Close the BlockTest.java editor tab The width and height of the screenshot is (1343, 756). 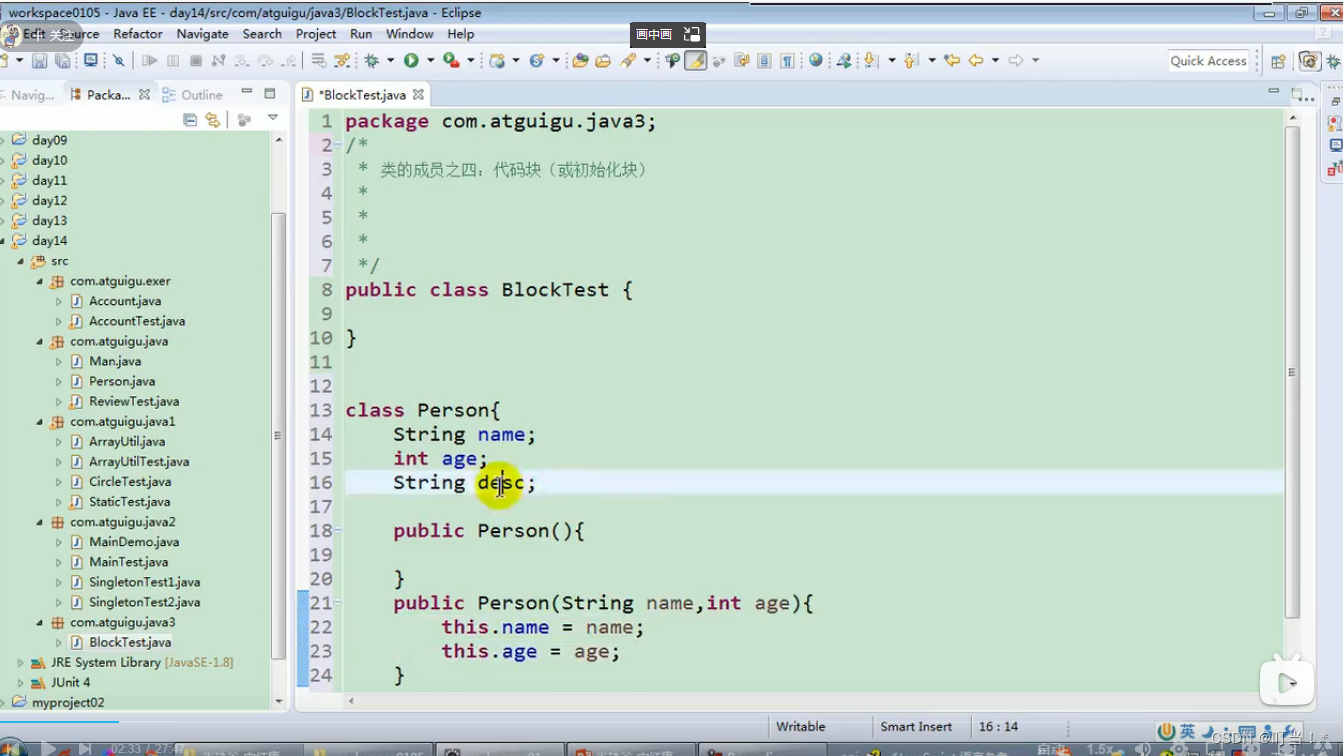[x=418, y=95]
